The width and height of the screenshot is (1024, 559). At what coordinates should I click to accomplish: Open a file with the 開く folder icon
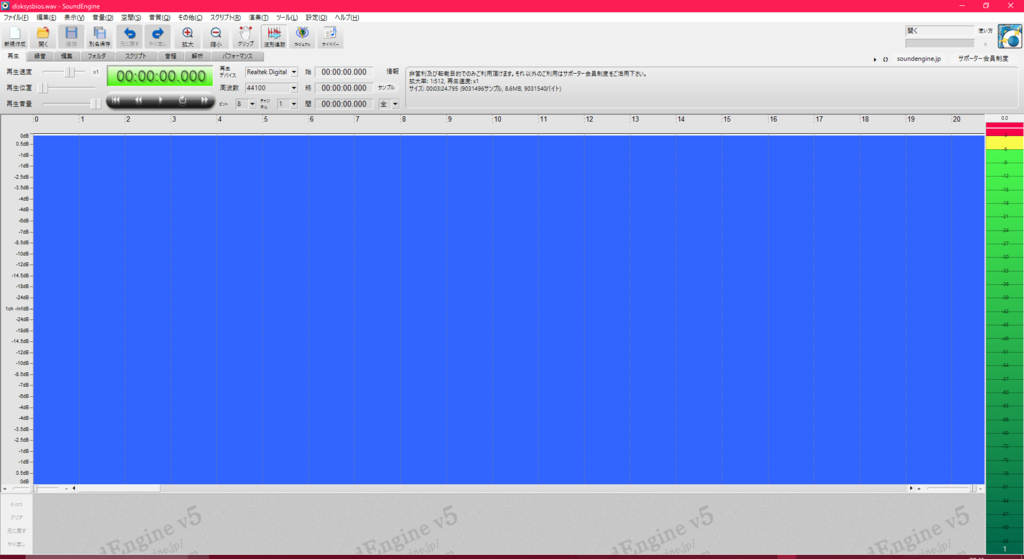tap(43, 37)
